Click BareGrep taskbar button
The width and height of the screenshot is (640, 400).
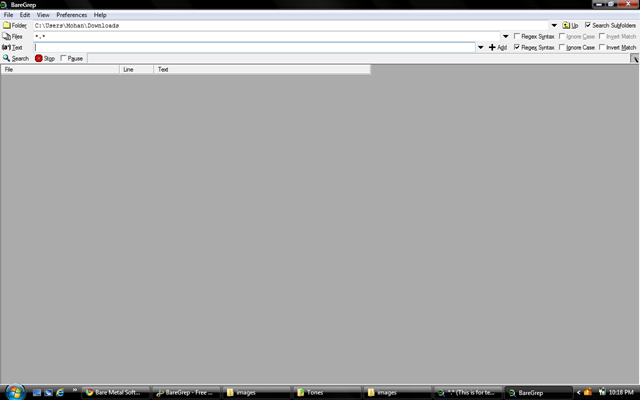pos(539,393)
